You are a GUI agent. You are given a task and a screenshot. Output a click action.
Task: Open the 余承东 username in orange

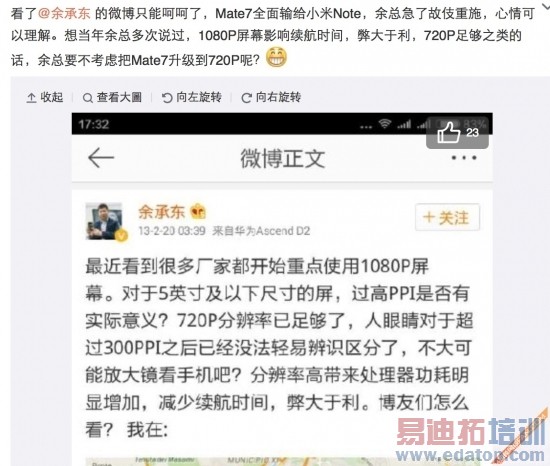point(161,212)
